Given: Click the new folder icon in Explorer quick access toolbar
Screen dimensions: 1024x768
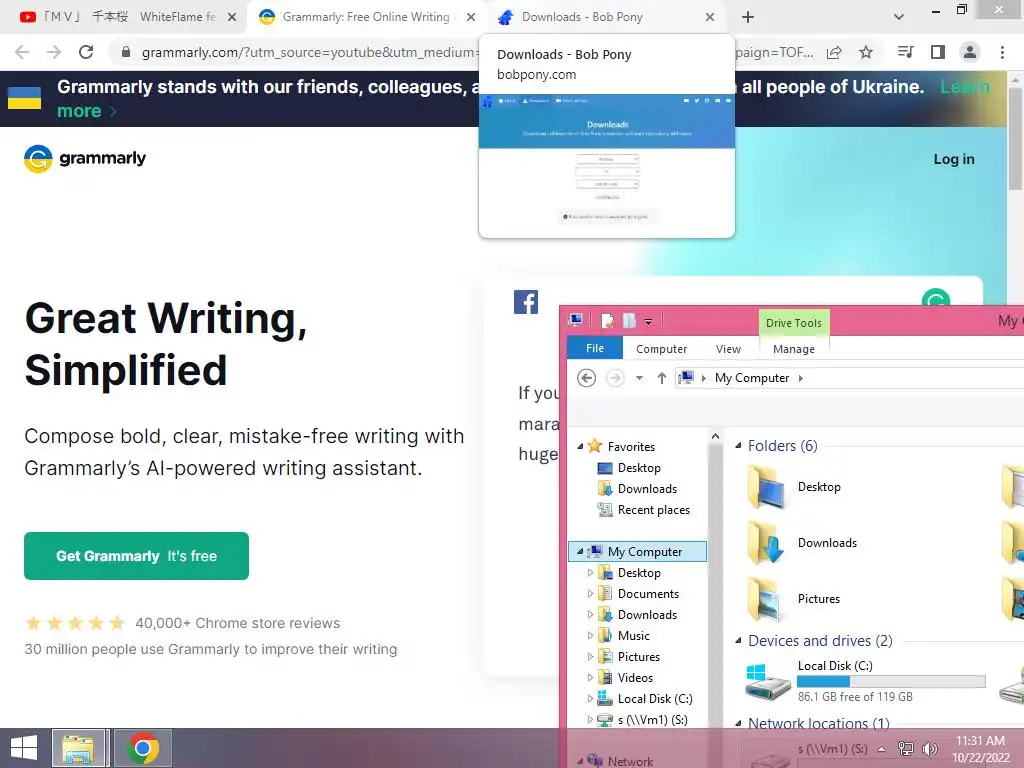Looking at the screenshot, I should pos(629,321).
